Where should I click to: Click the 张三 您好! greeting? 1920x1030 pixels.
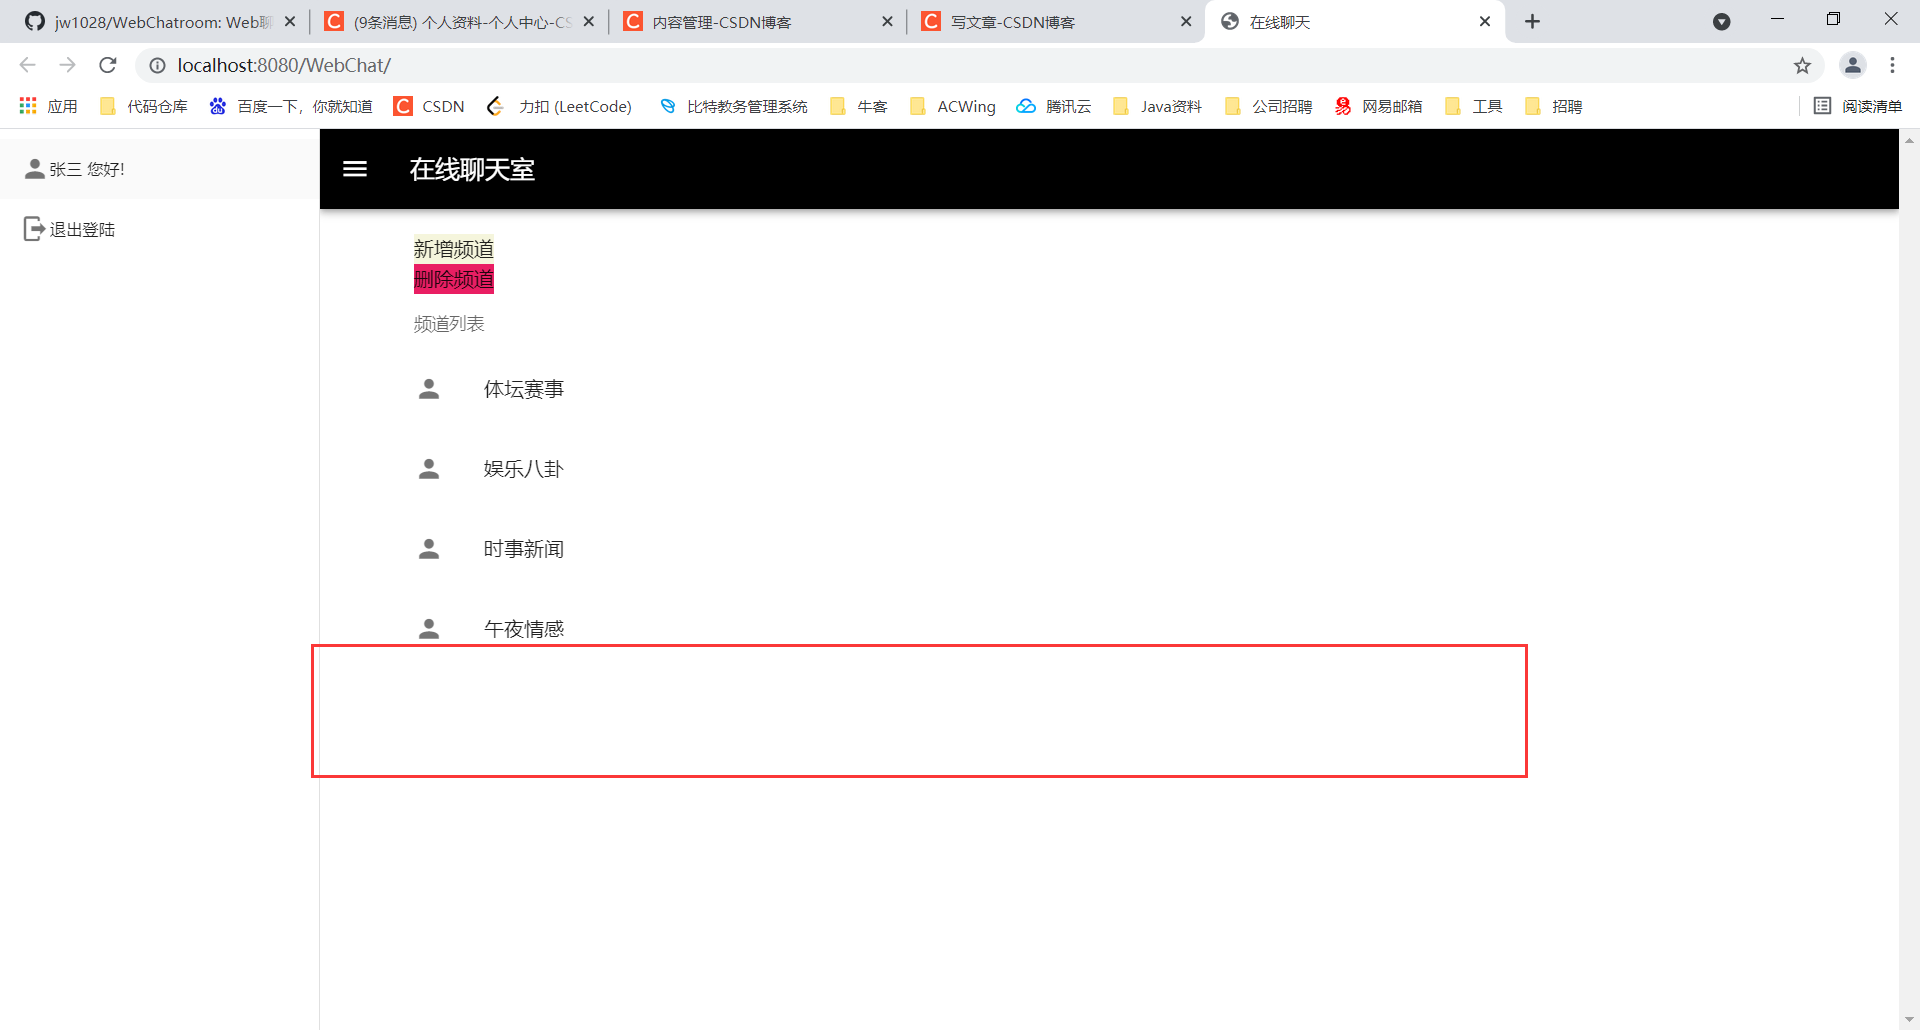pos(87,169)
